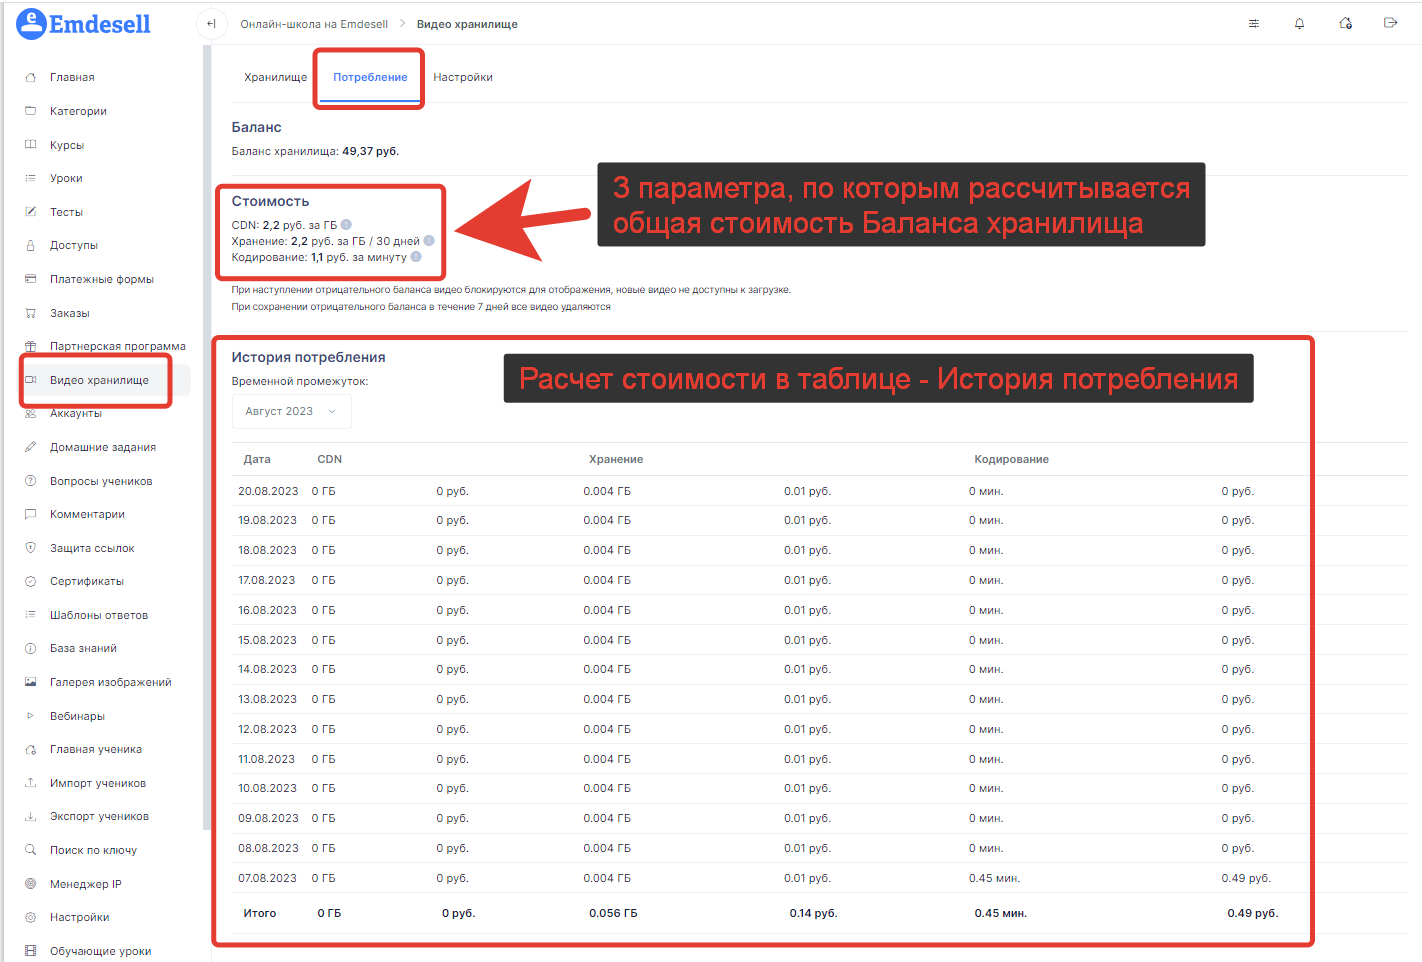The image size is (1422, 962).
Task: Click the Дата column header
Action: click(257, 459)
